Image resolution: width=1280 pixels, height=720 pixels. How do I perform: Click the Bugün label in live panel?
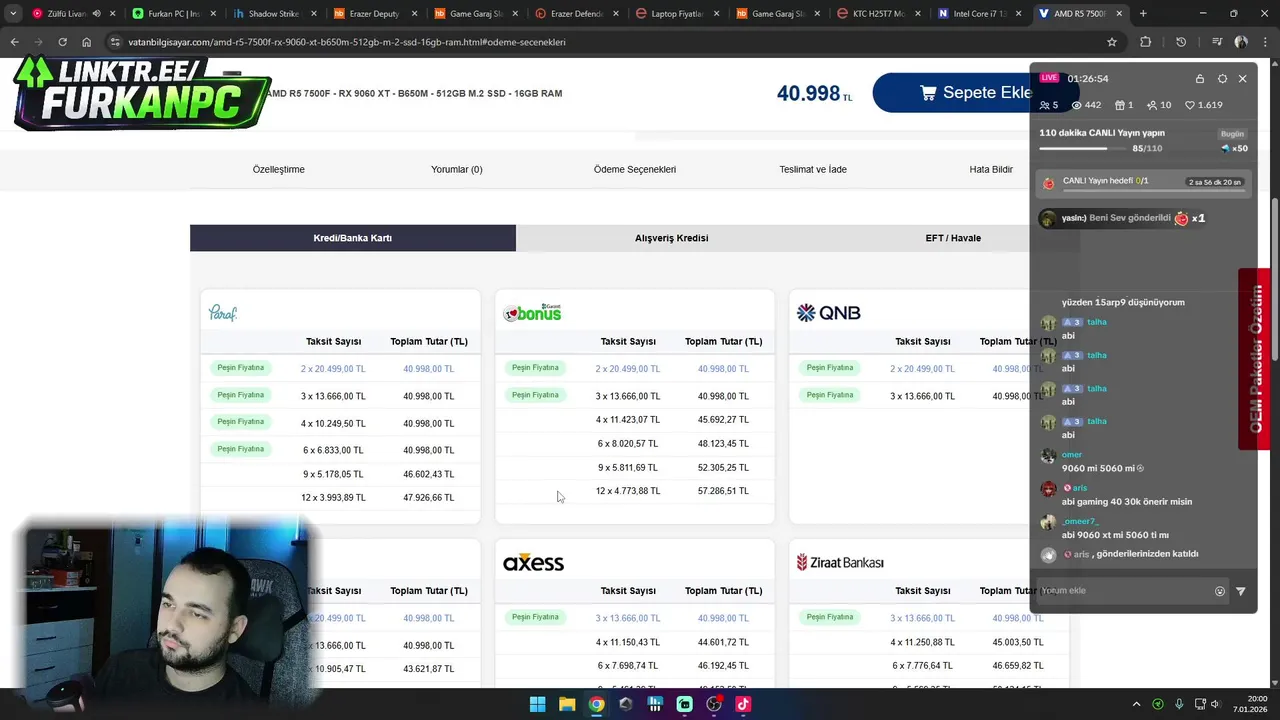point(1233,134)
